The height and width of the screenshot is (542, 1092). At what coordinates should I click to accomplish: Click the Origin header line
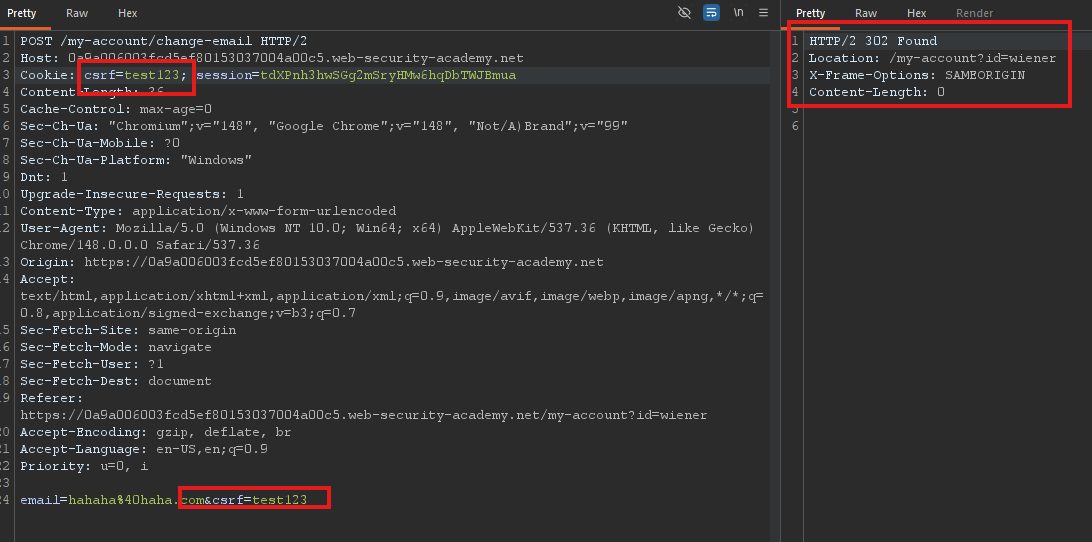coord(311,263)
